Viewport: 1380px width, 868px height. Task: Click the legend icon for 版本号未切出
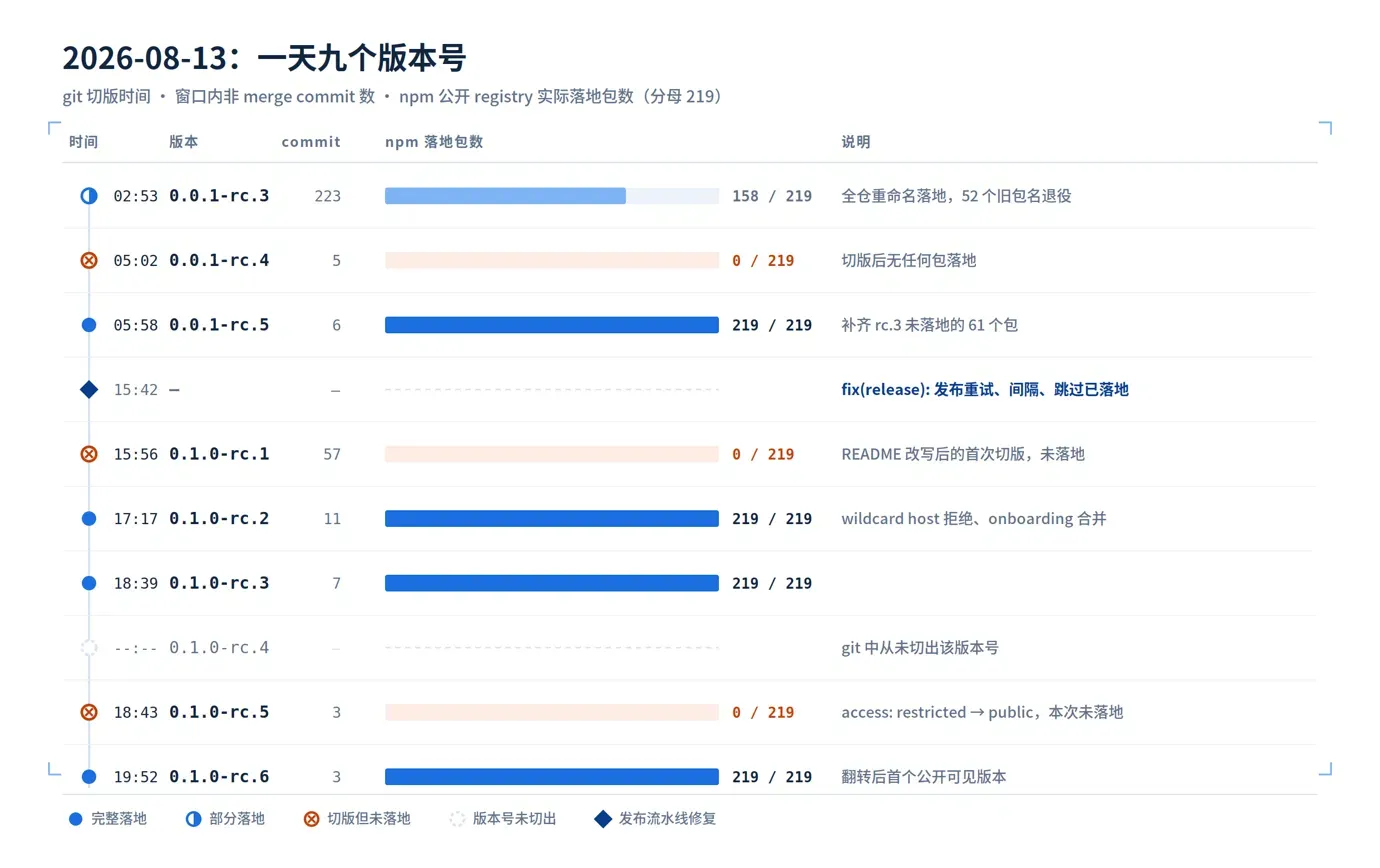(457, 819)
